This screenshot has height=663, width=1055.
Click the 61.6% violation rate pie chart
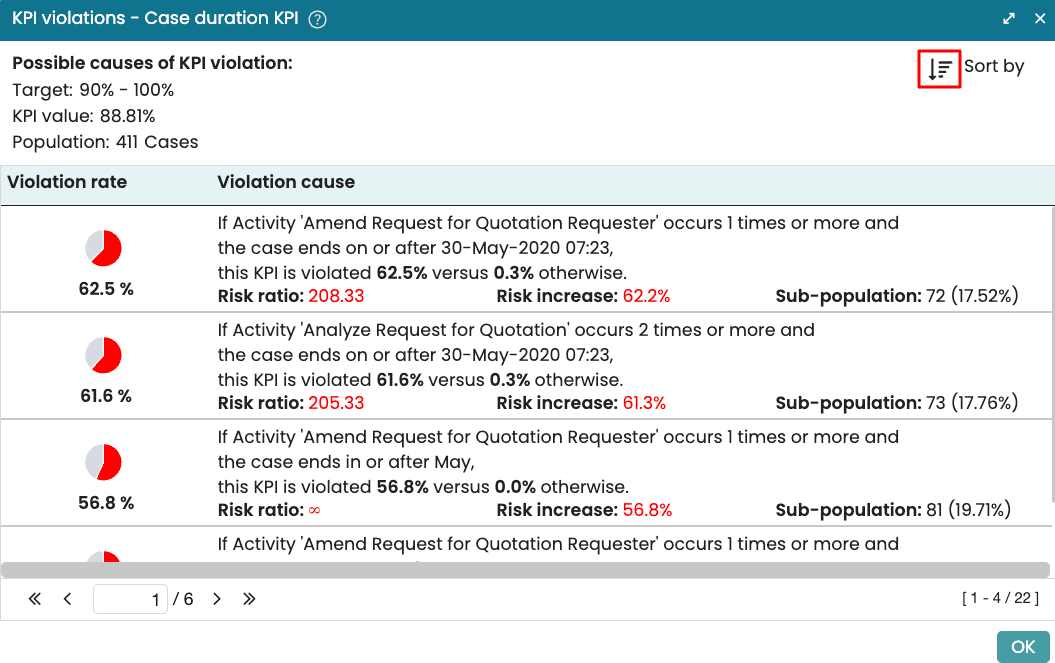pos(103,354)
